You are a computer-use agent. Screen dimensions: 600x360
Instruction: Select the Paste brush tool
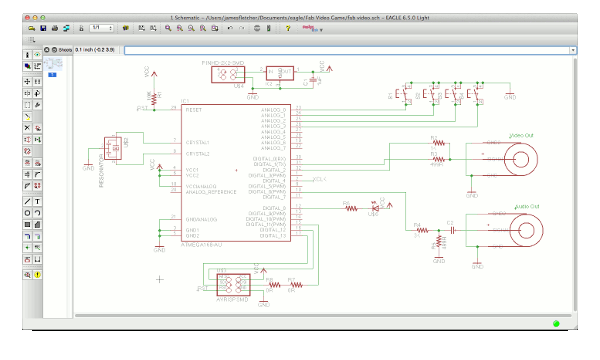pos(27,116)
